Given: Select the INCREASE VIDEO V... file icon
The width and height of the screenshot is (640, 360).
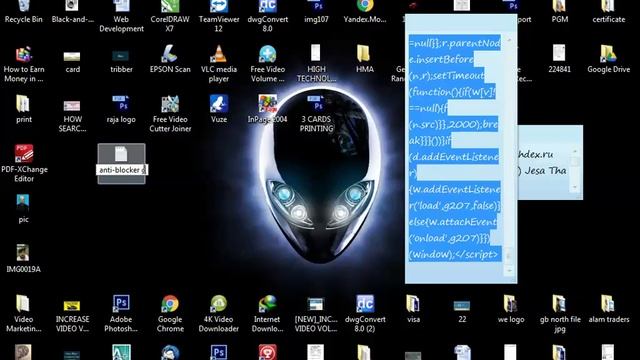Looking at the screenshot, I should point(72,317).
